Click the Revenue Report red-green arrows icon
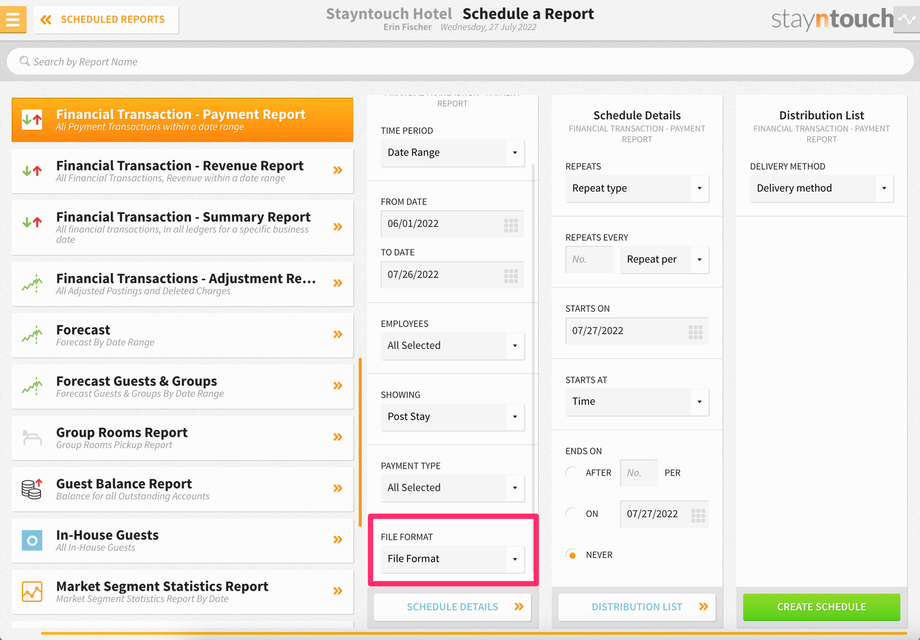Image resolution: width=920 pixels, height=640 pixels. point(32,171)
